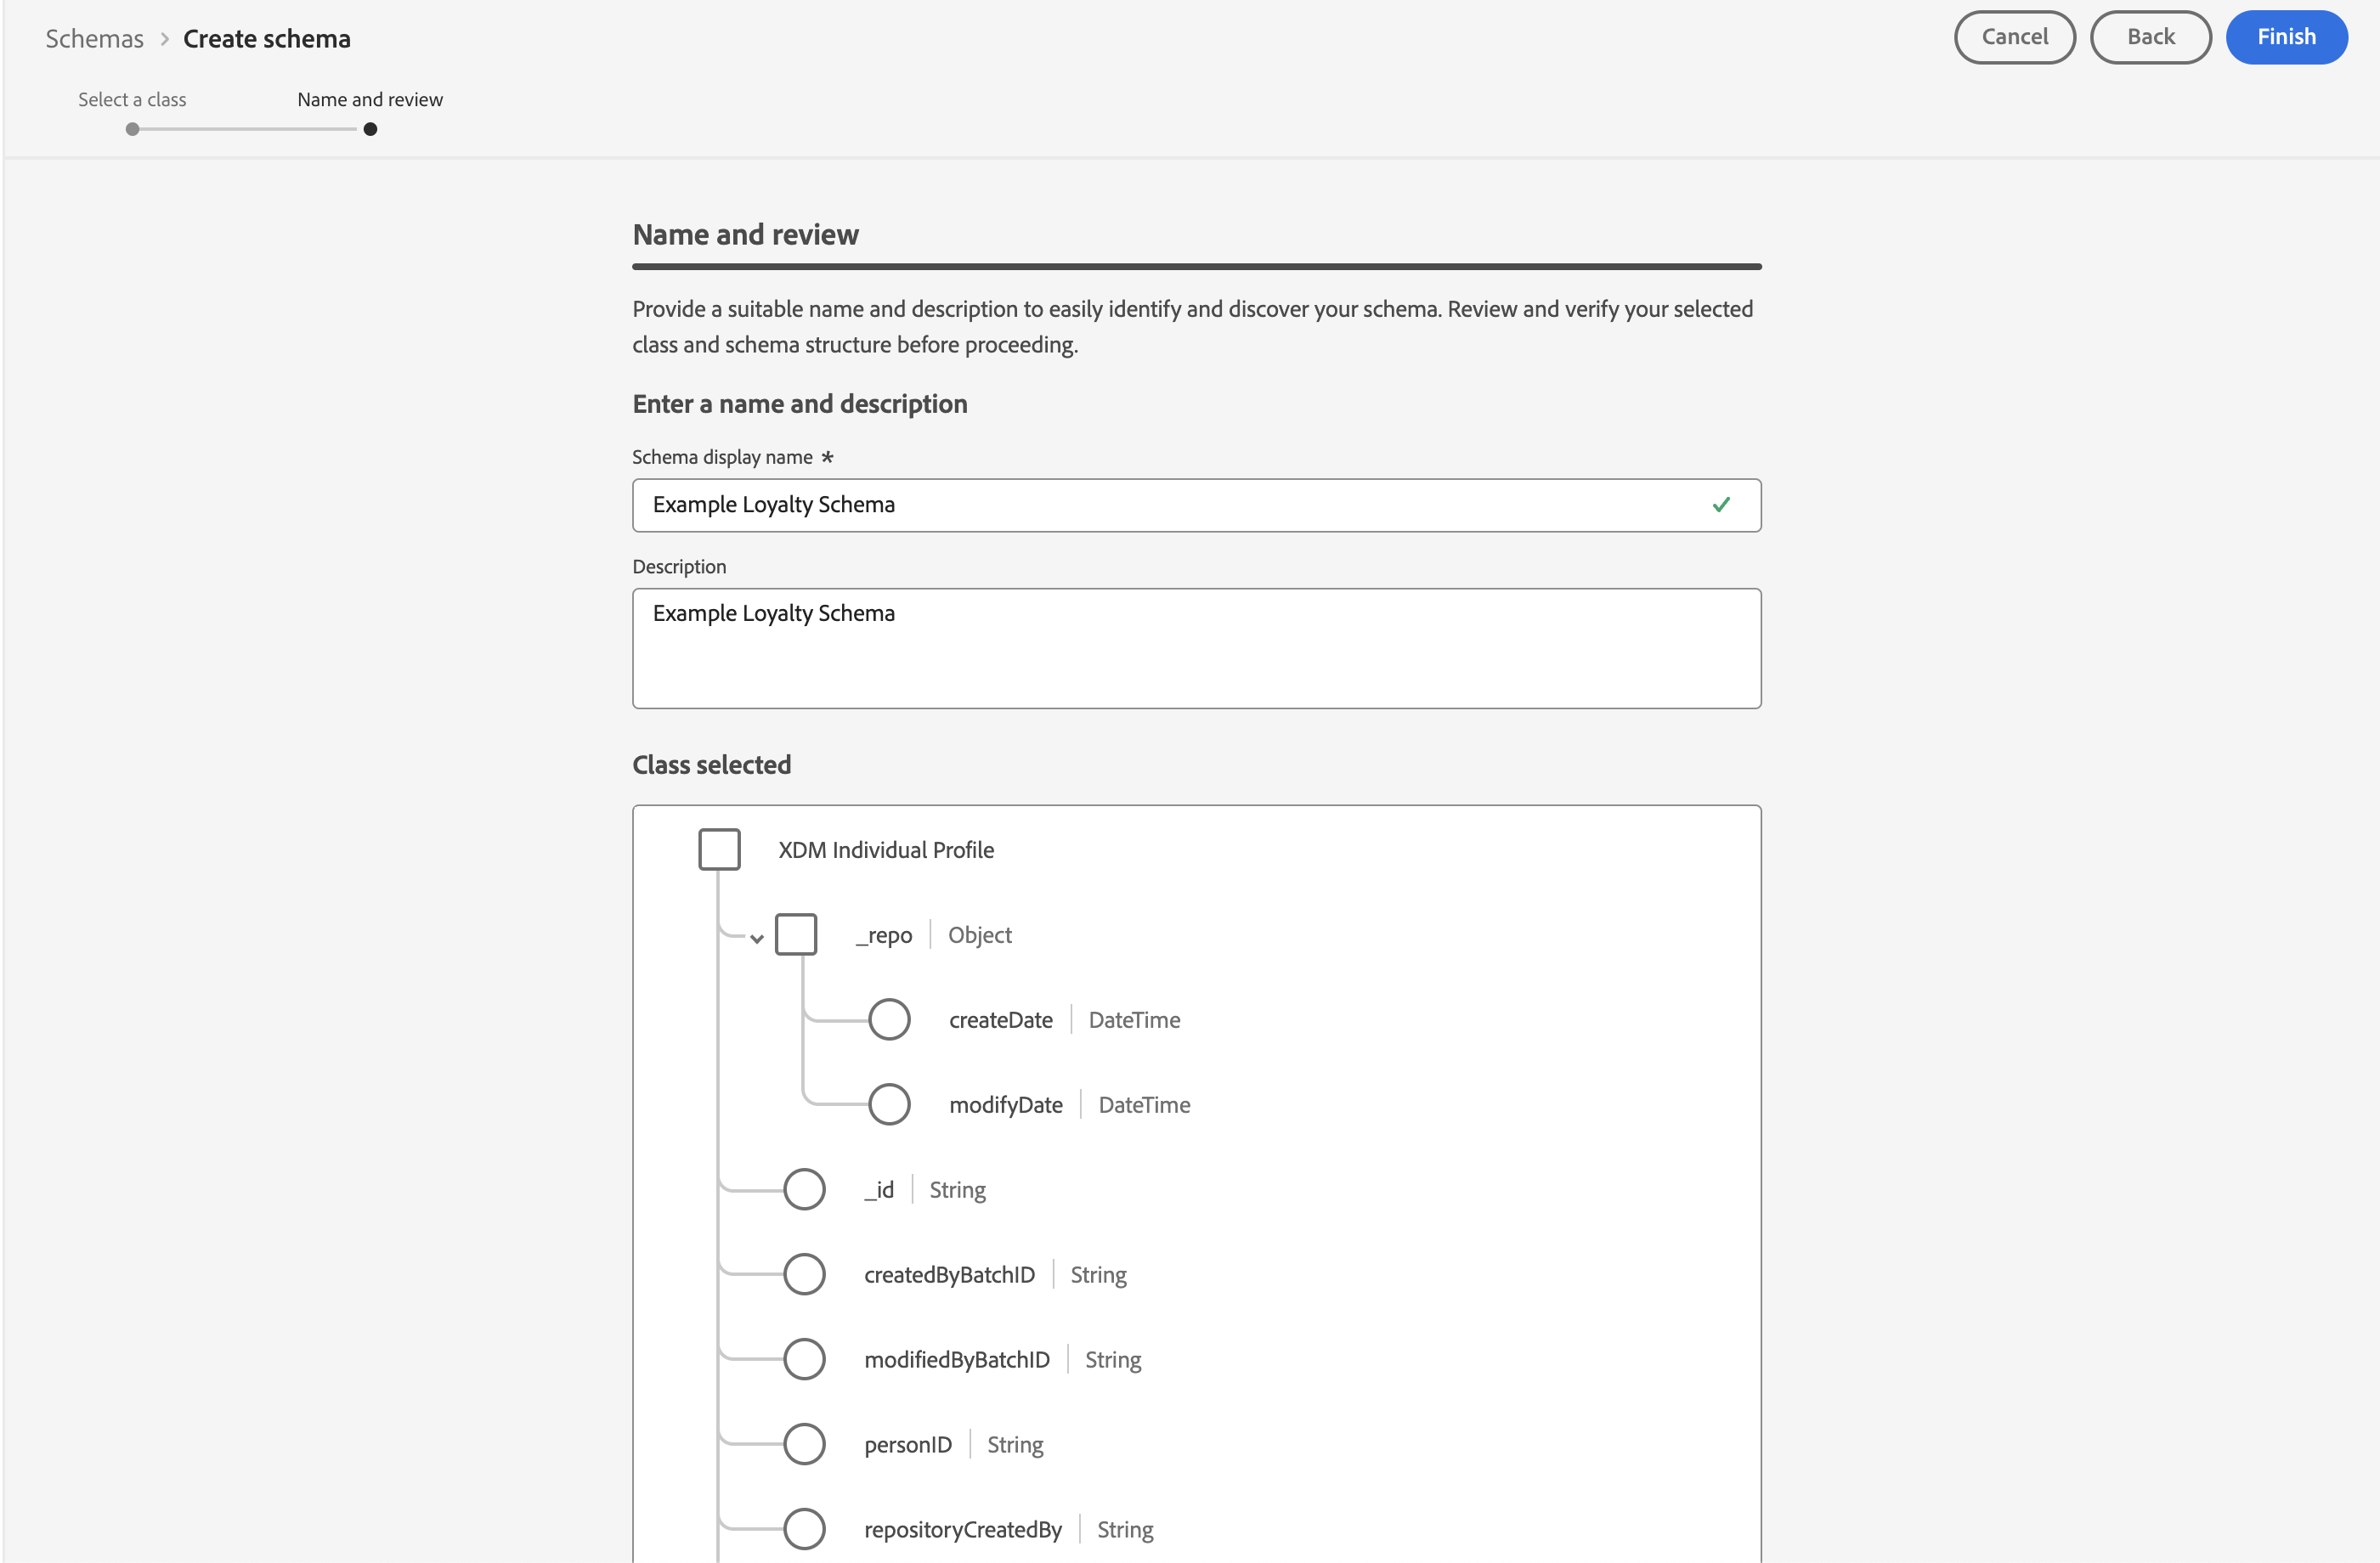2380x1563 pixels.
Task: Click the _id field circle icon
Action: [x=804, y=1189]
